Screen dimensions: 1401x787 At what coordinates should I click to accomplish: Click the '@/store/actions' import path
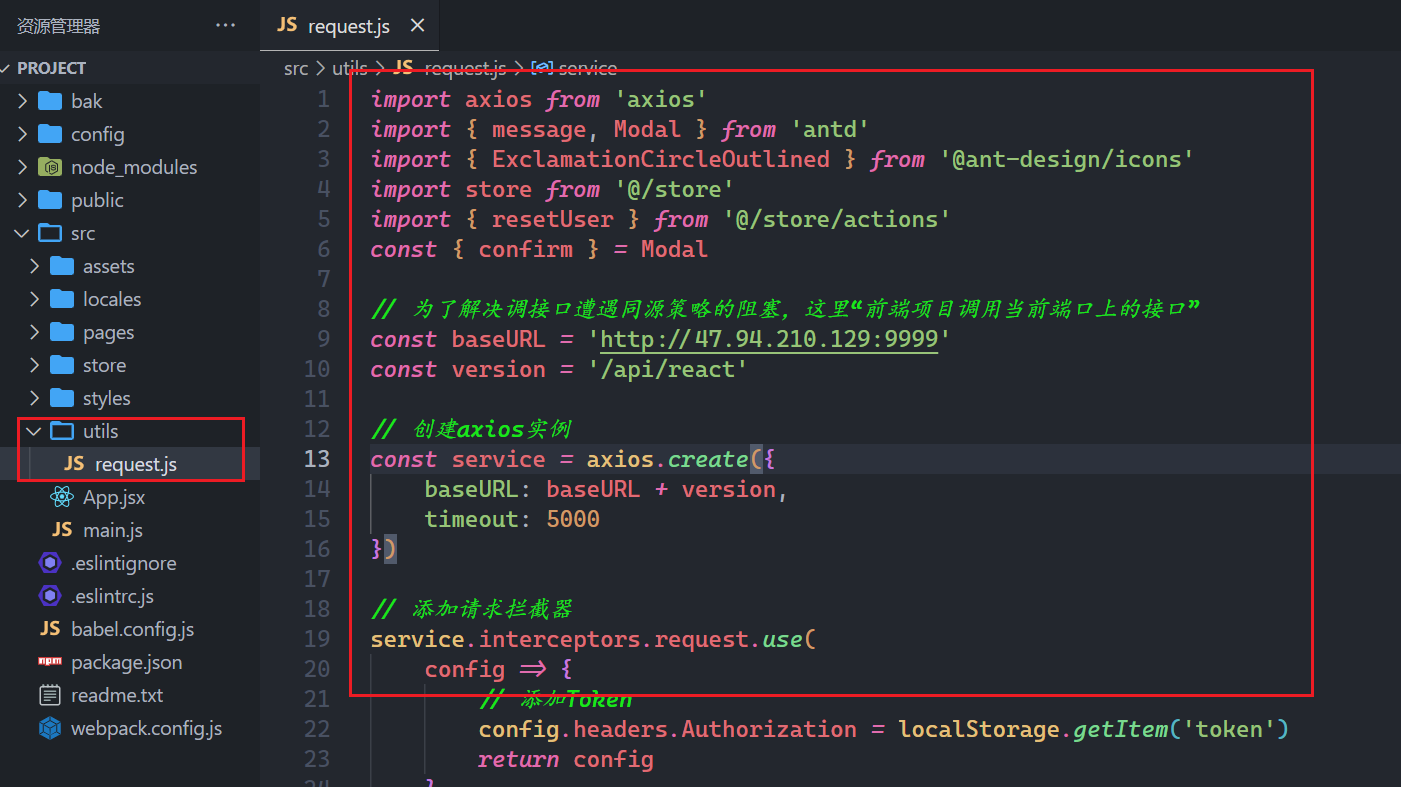[x=838, y=219]
